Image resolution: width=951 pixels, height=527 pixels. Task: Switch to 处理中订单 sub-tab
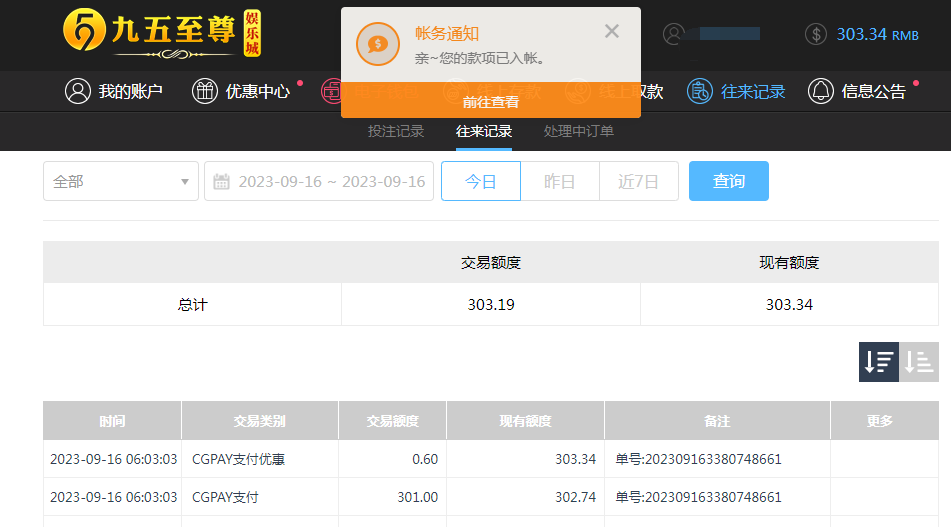[x=579, y=131]
